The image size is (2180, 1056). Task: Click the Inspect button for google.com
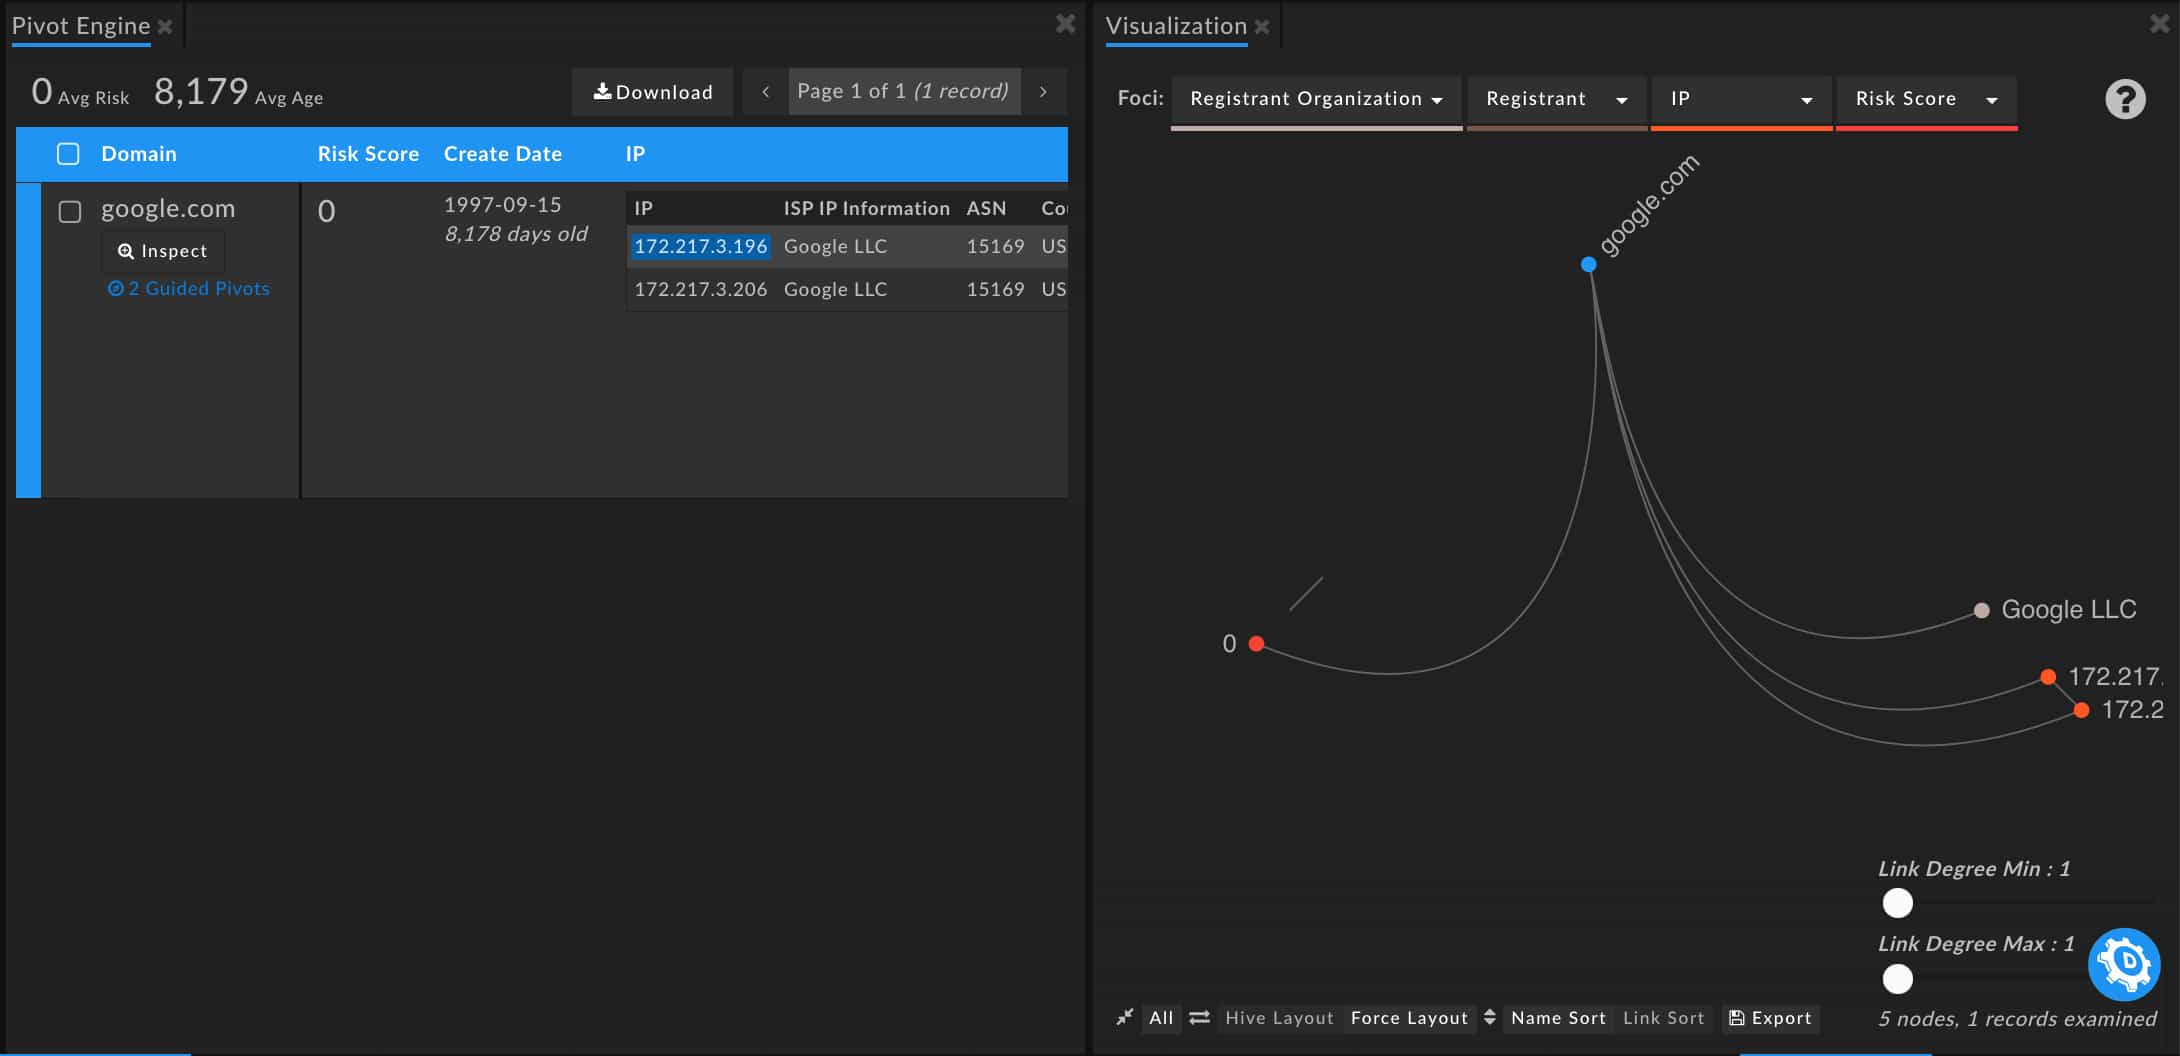click(162, 251)
